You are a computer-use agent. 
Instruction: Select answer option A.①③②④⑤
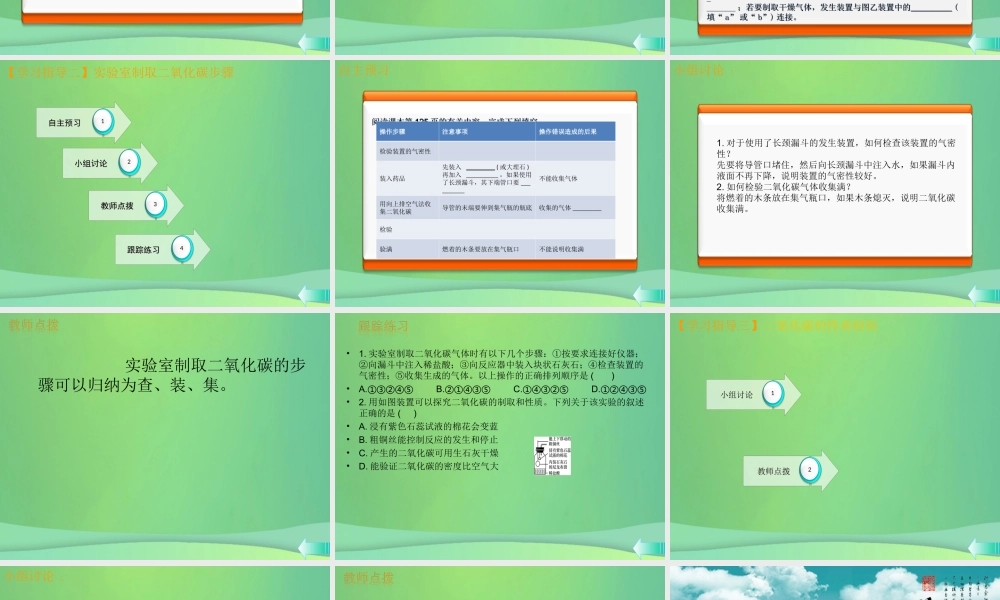coord(386,389)
